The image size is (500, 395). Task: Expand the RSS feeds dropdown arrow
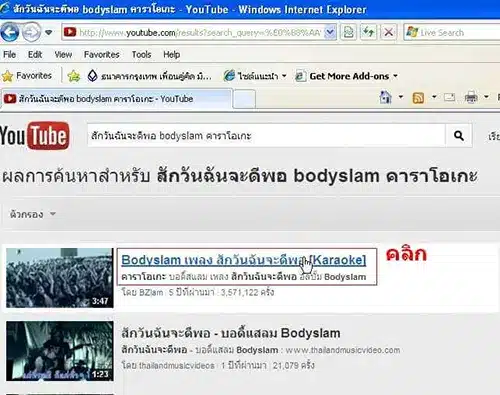point(434,97)
